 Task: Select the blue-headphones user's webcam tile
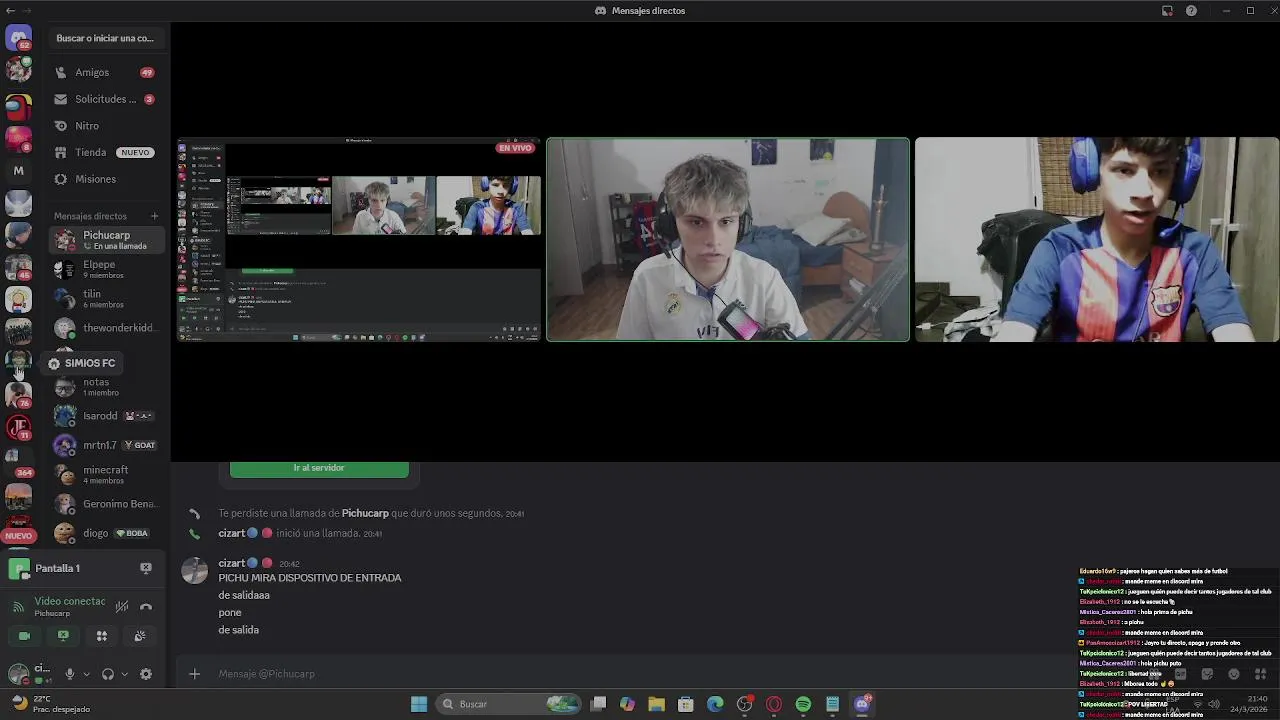point(1097,240)
